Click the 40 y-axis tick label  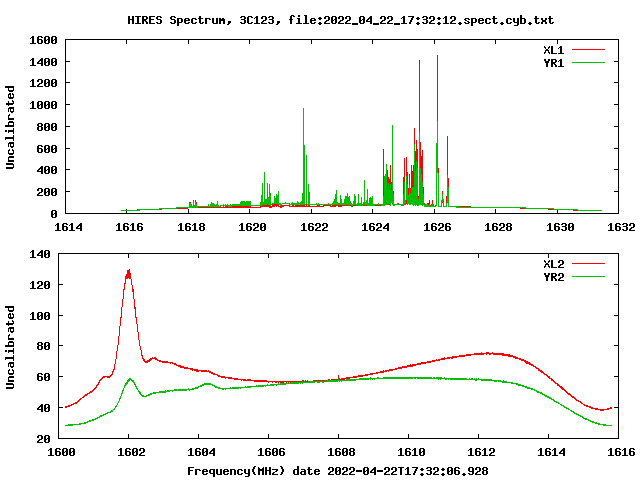[44, 408]
